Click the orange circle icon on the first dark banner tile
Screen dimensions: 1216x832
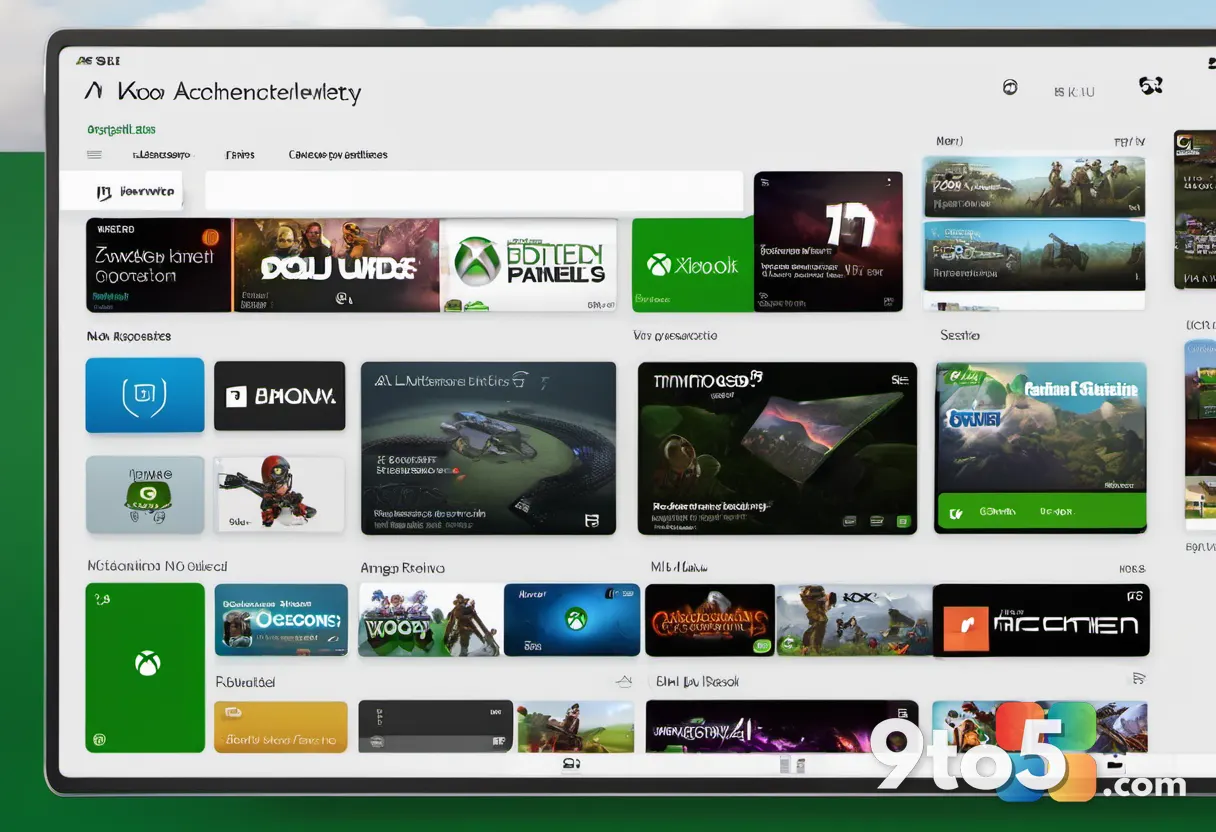(210, 237)
